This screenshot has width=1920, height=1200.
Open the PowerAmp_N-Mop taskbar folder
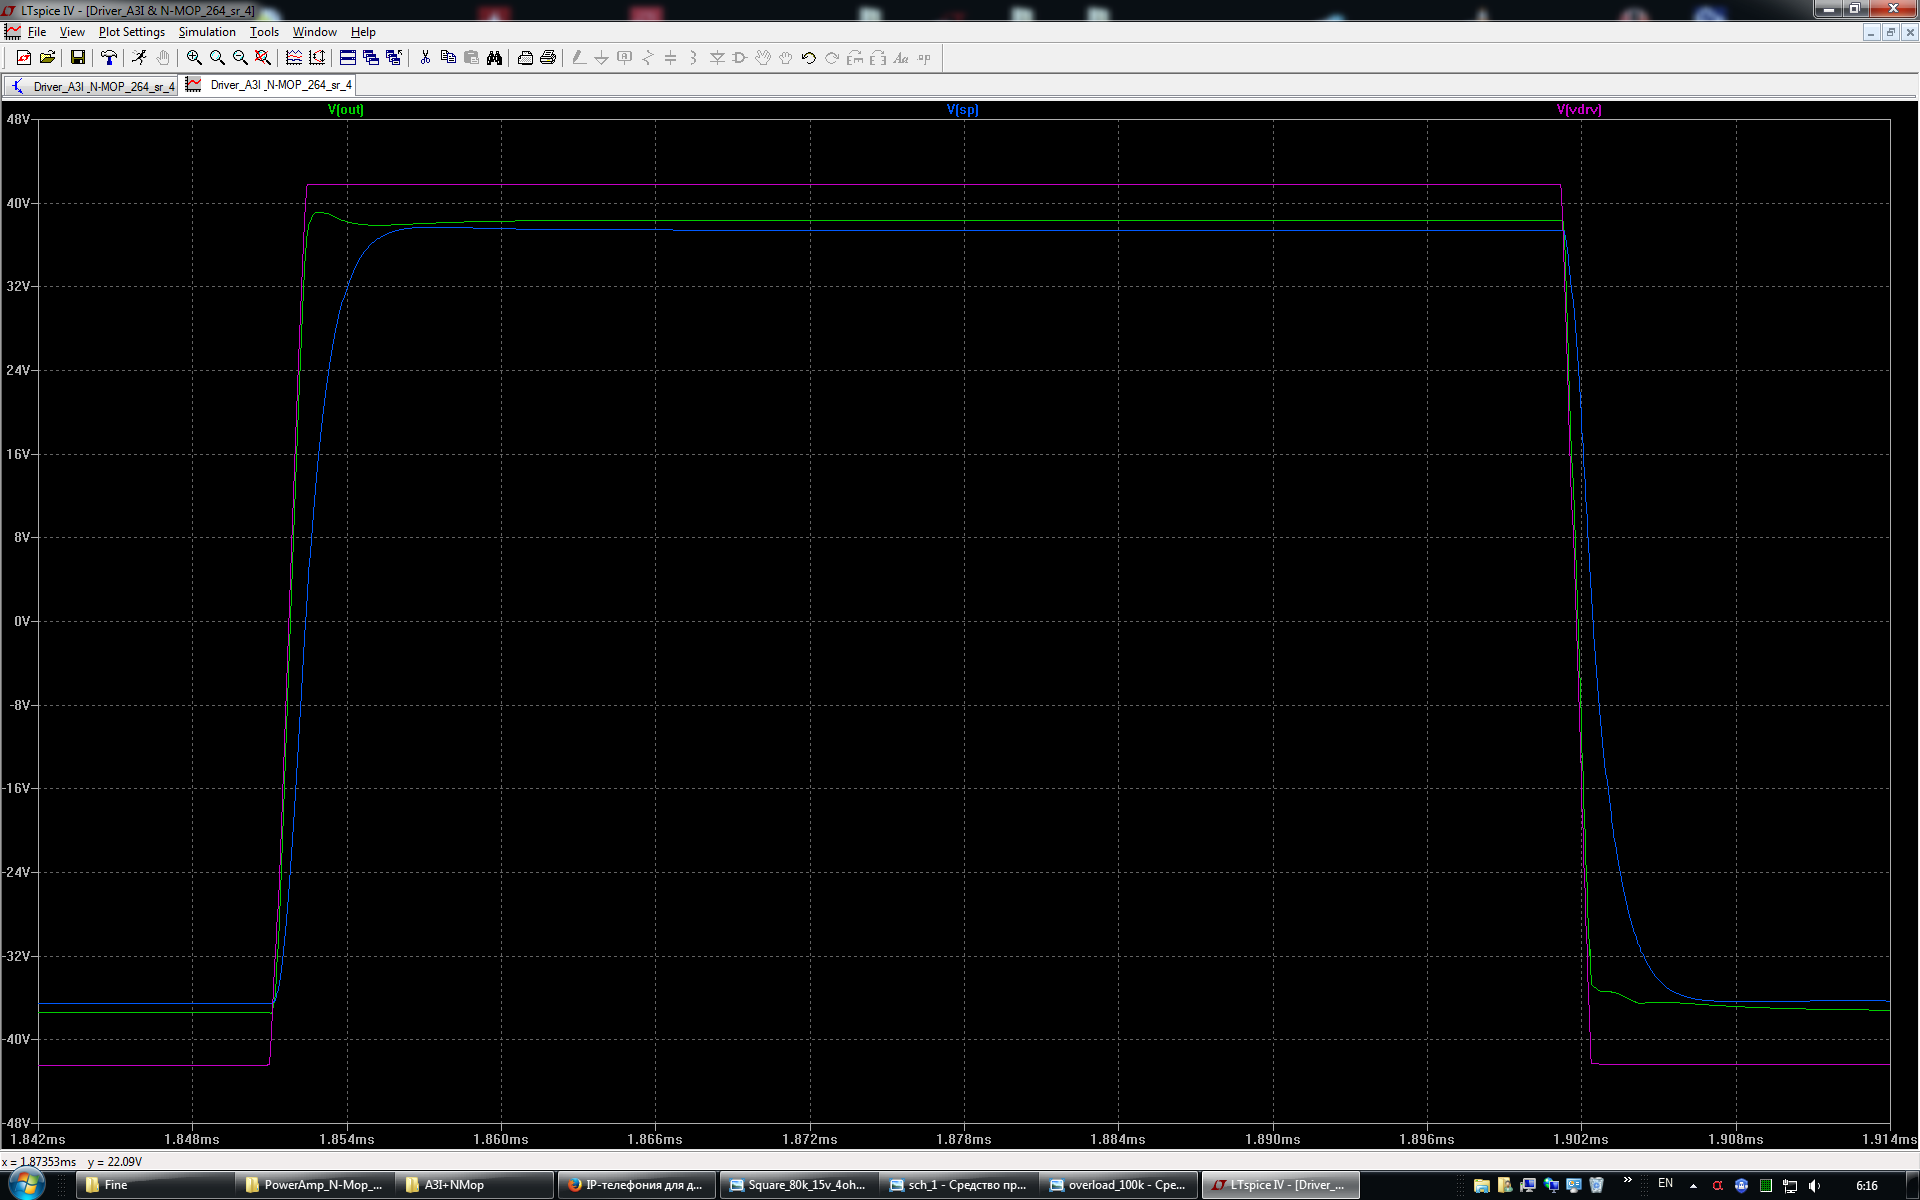pyautogui.click(x=315, y=1185)
